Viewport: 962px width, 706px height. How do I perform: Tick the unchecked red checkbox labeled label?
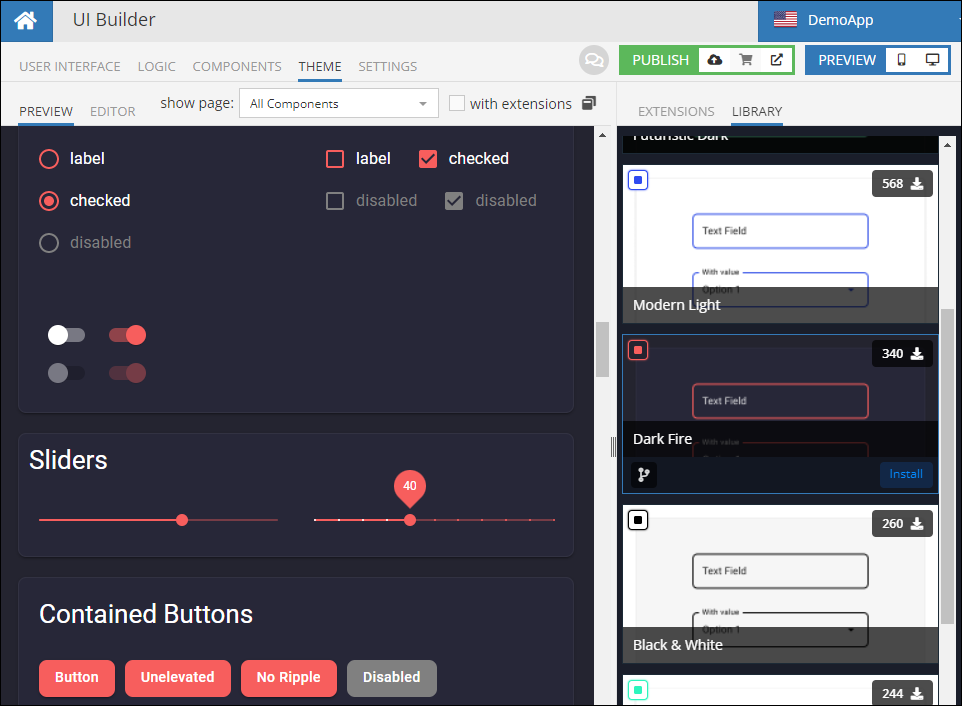point(335,159)
